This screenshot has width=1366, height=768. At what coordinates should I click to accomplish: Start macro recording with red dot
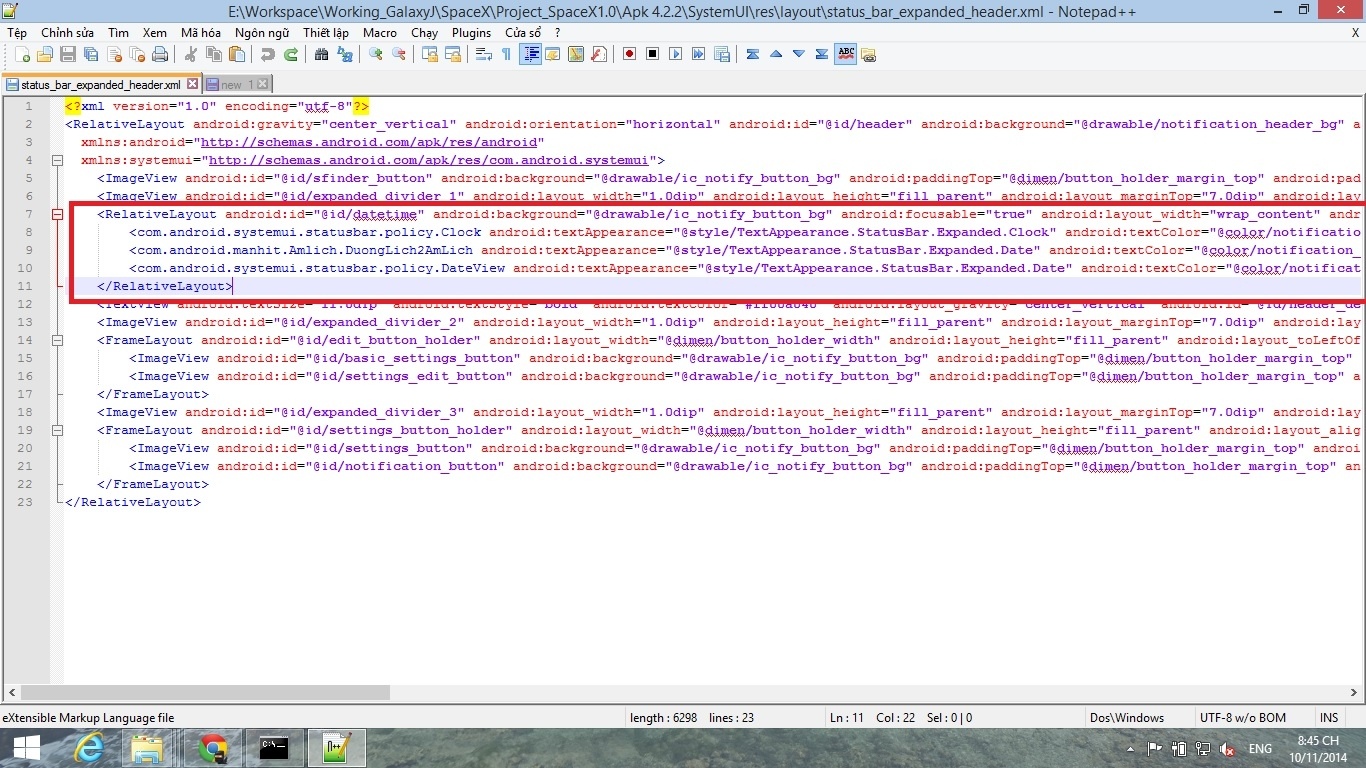pos(629,54)
